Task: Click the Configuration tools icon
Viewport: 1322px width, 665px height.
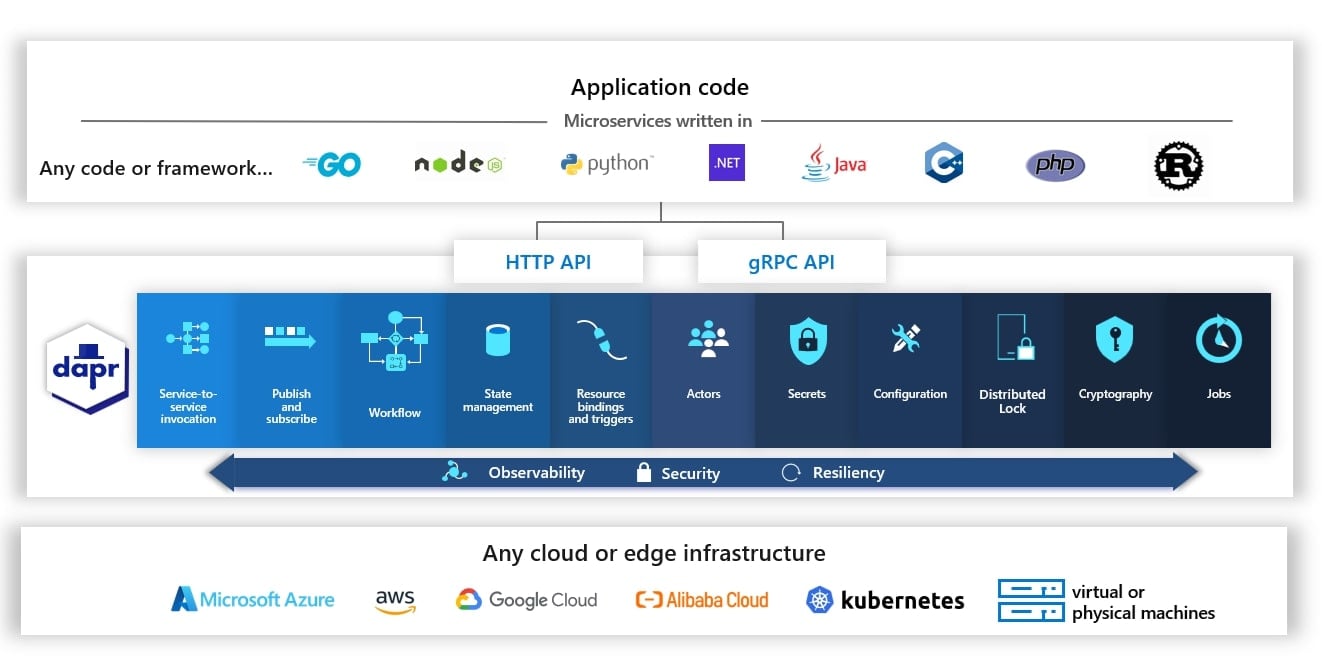Action: coord(906,339)
